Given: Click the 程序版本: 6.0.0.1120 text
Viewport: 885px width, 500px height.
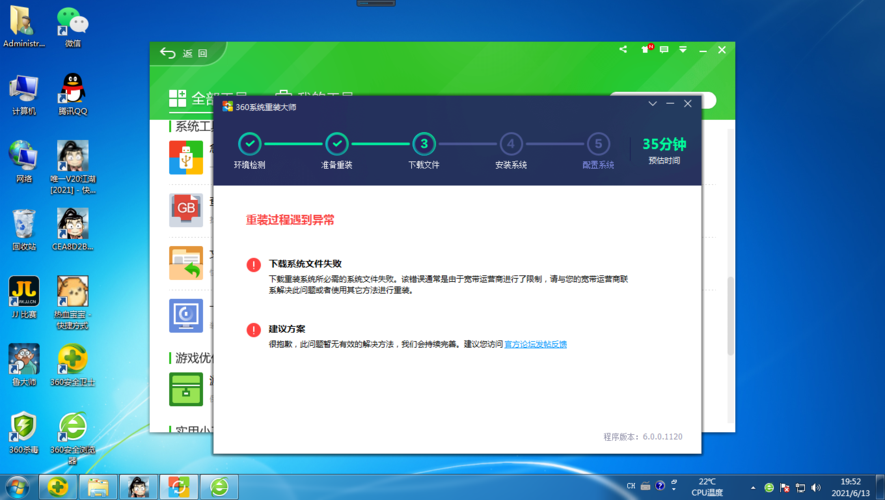Looking at the screenshot, I should [x=643, y=437].
